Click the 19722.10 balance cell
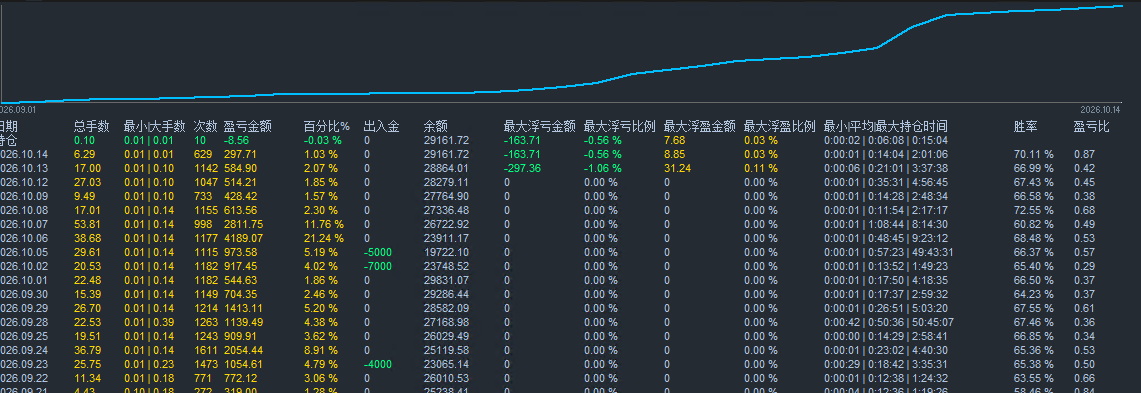The image size is (1141, 393). 446,253
